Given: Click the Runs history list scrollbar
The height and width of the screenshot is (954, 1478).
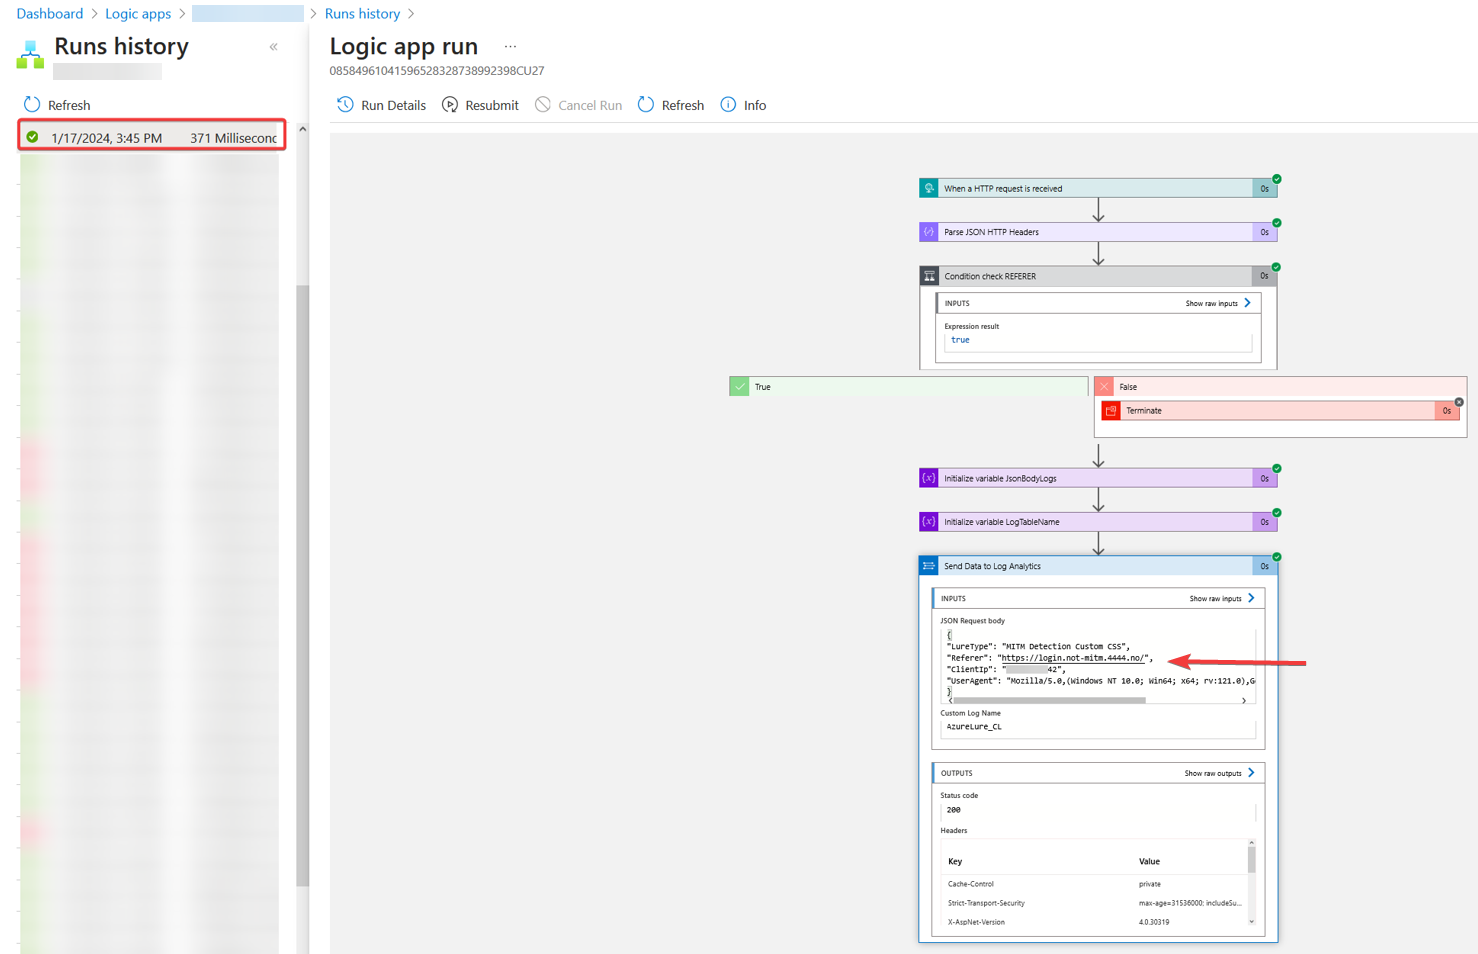Looking at the screenshot, I should 302,585.
